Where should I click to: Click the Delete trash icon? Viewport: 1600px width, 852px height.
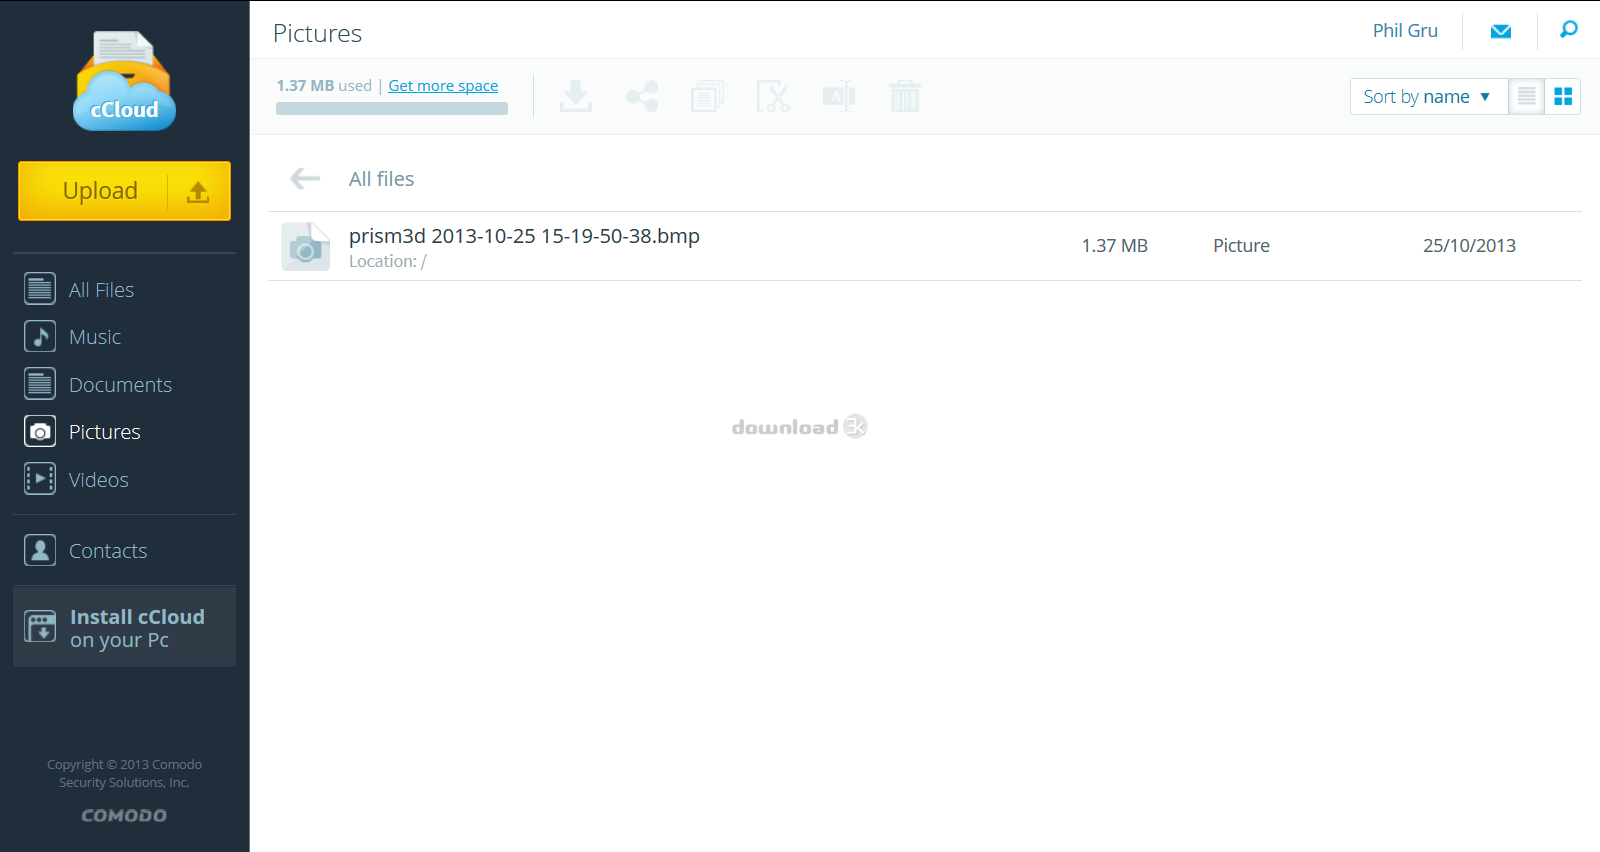point(905,96)
